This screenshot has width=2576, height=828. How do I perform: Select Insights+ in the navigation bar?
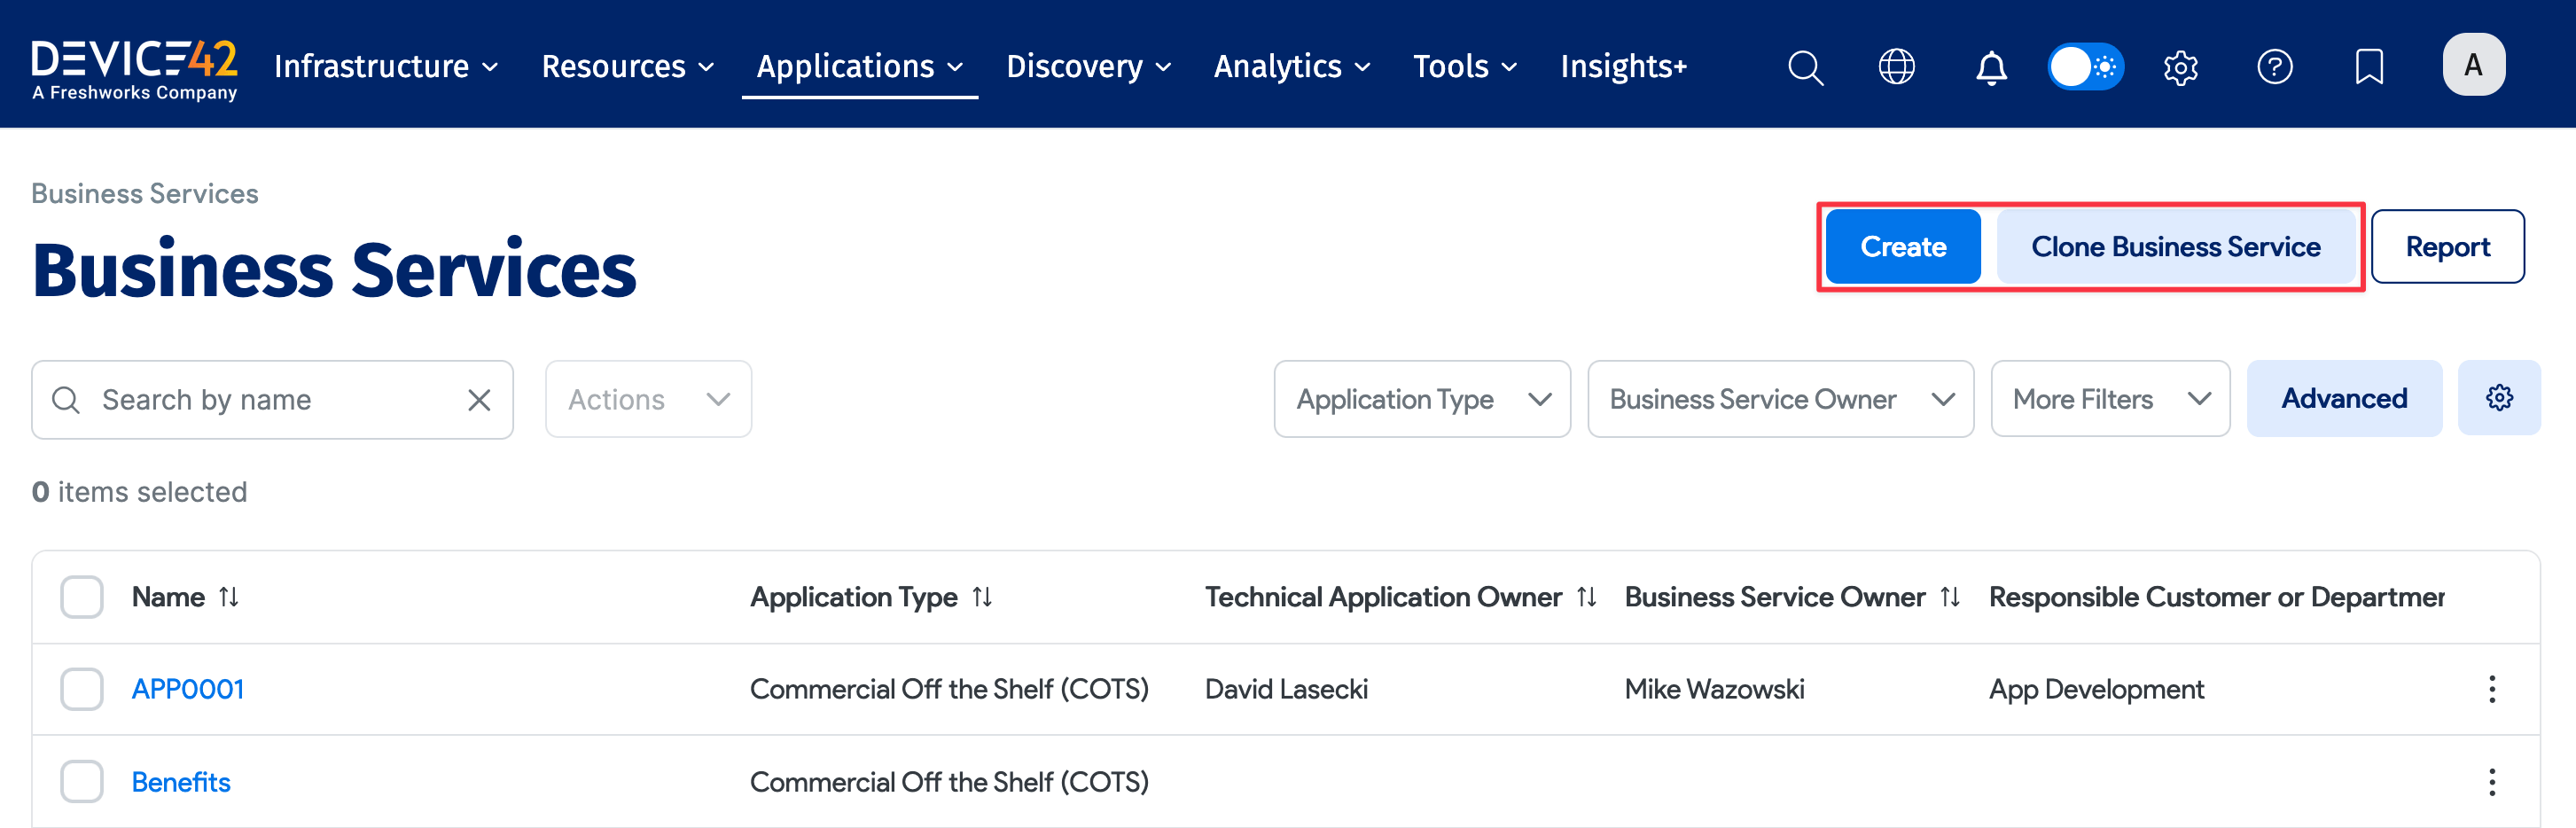1622,66
